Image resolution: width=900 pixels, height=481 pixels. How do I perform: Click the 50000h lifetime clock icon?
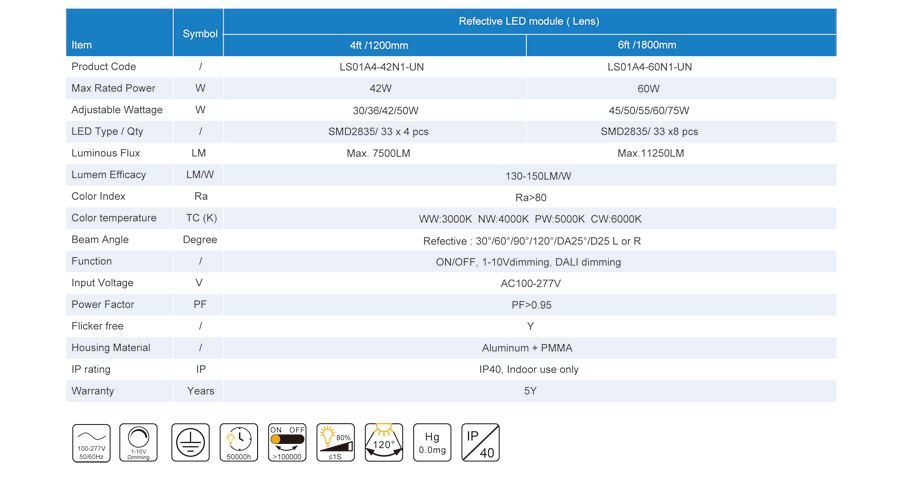(239, 443)
